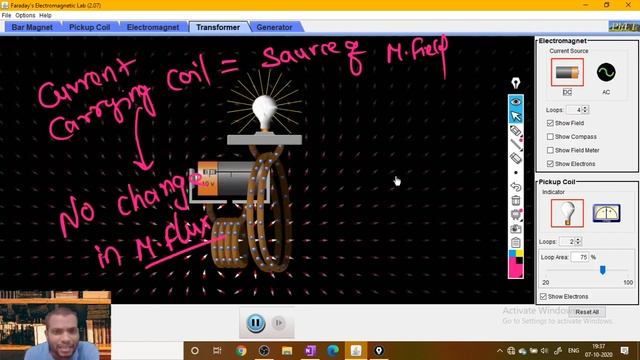
Task: Click the PhET logo at top right
Action: click(624, 27)
